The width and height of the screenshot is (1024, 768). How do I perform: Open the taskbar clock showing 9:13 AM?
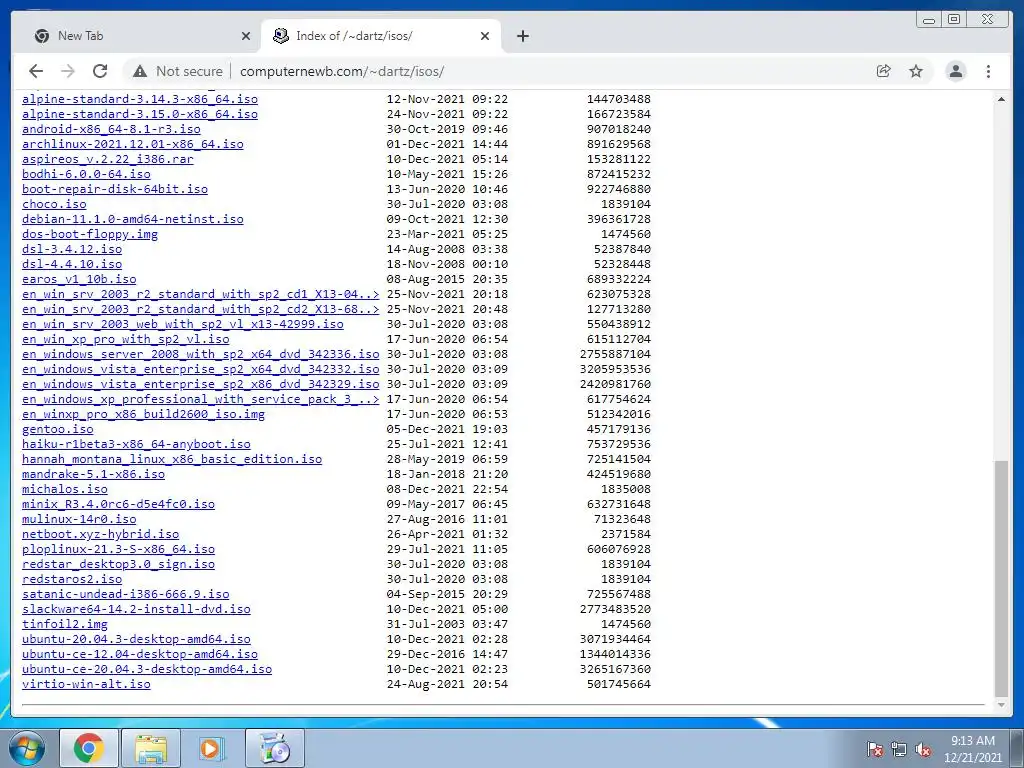(972, 749)
